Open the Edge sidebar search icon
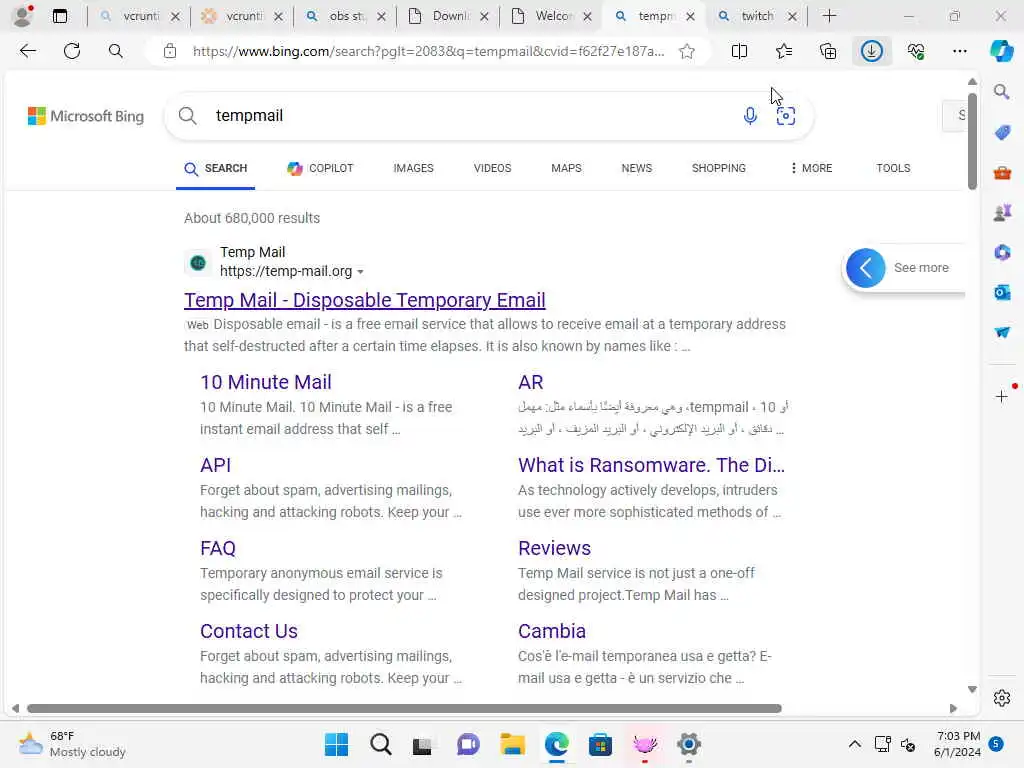Image resolution: width=1024 pixels, height=768 pixels. click(x=1002, y=92)
